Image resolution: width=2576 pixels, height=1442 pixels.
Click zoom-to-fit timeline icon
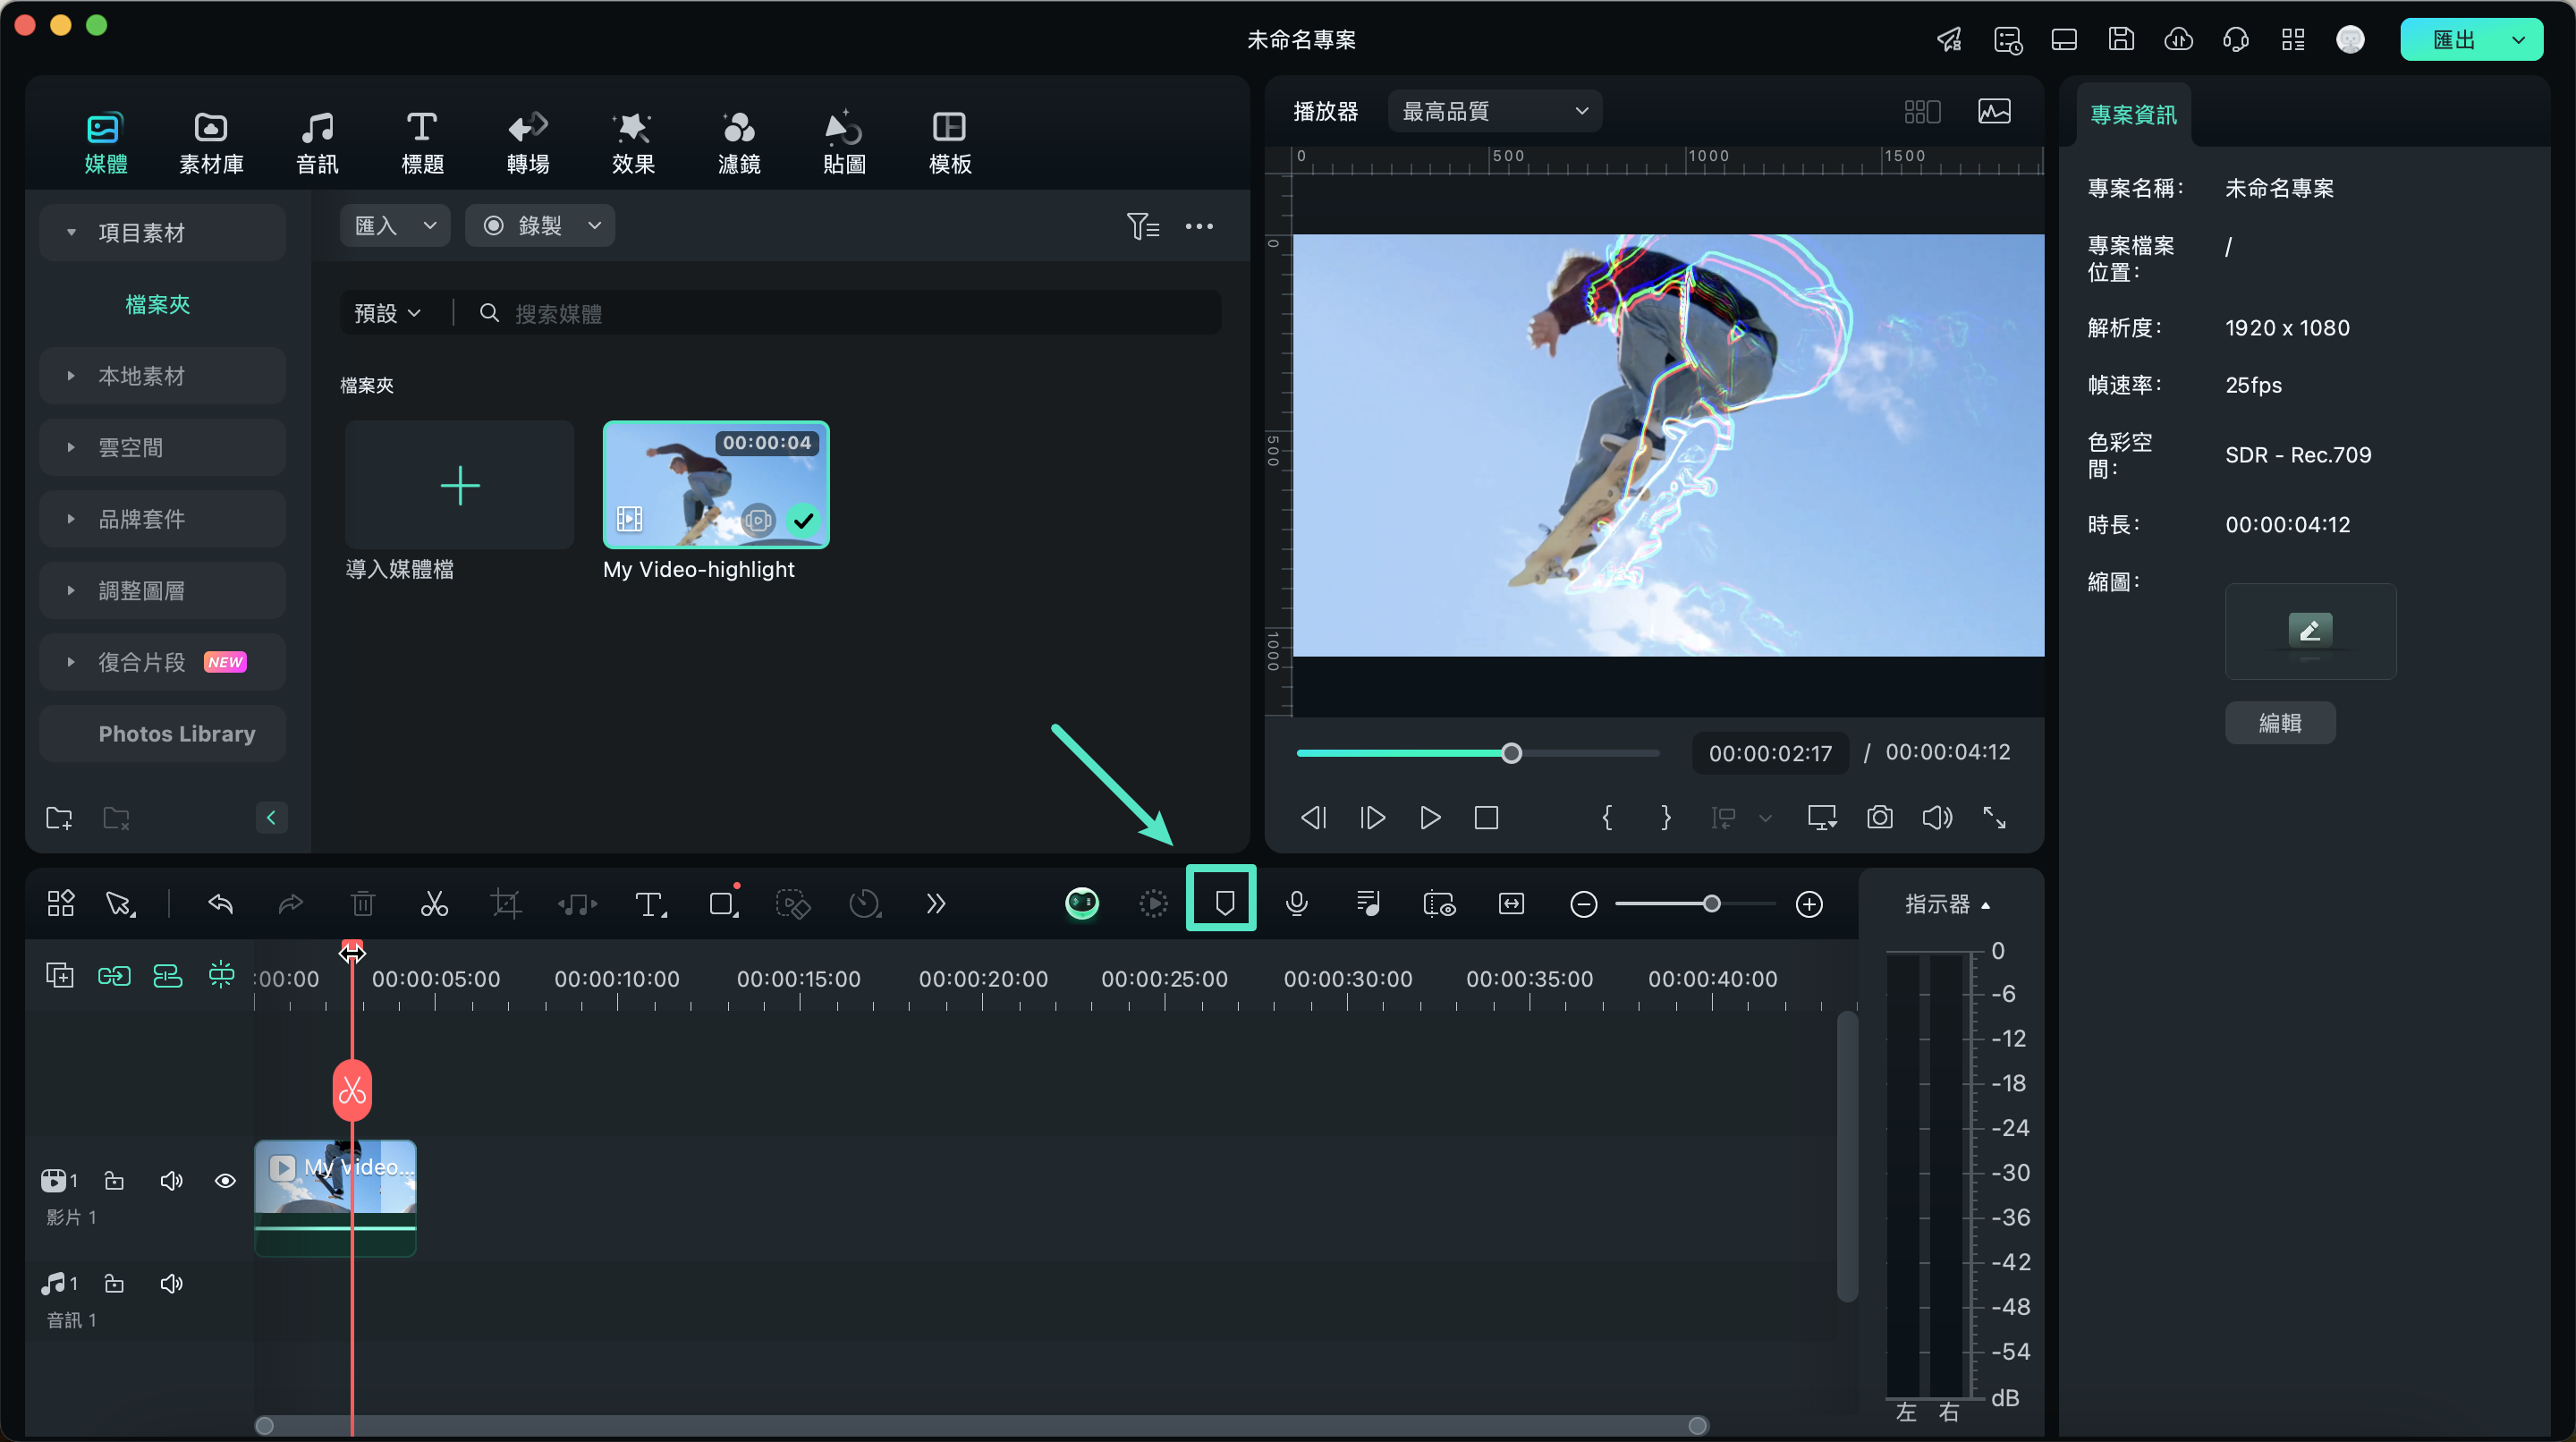(x=1511, y=904)
